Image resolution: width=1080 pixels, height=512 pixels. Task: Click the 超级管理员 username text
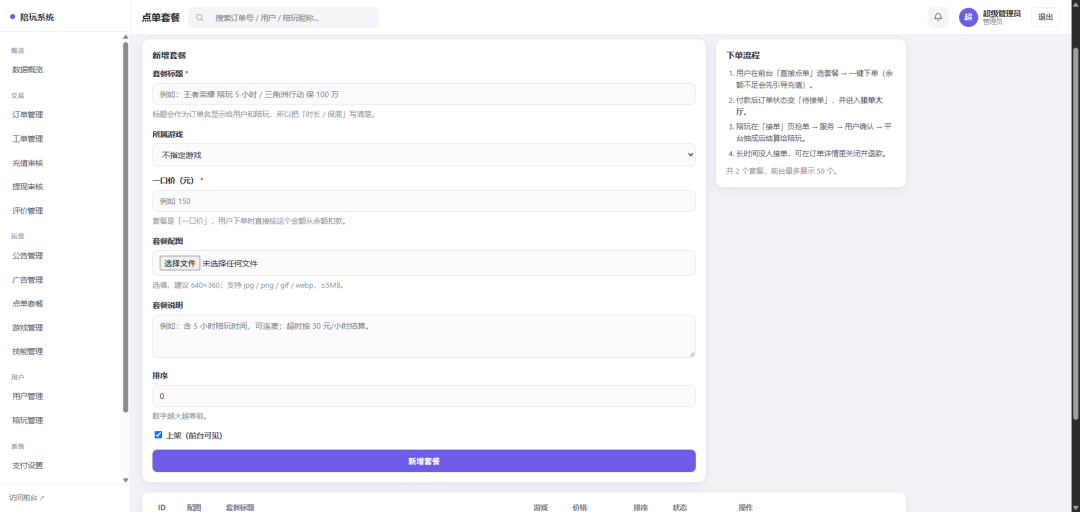pyautogui.click(x=1001, y=13)
